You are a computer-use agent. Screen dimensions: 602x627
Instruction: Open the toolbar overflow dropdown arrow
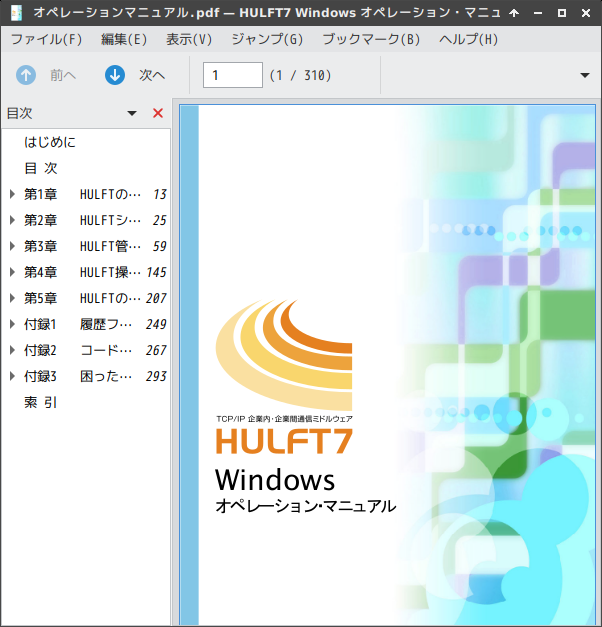[x=585, y=75]
